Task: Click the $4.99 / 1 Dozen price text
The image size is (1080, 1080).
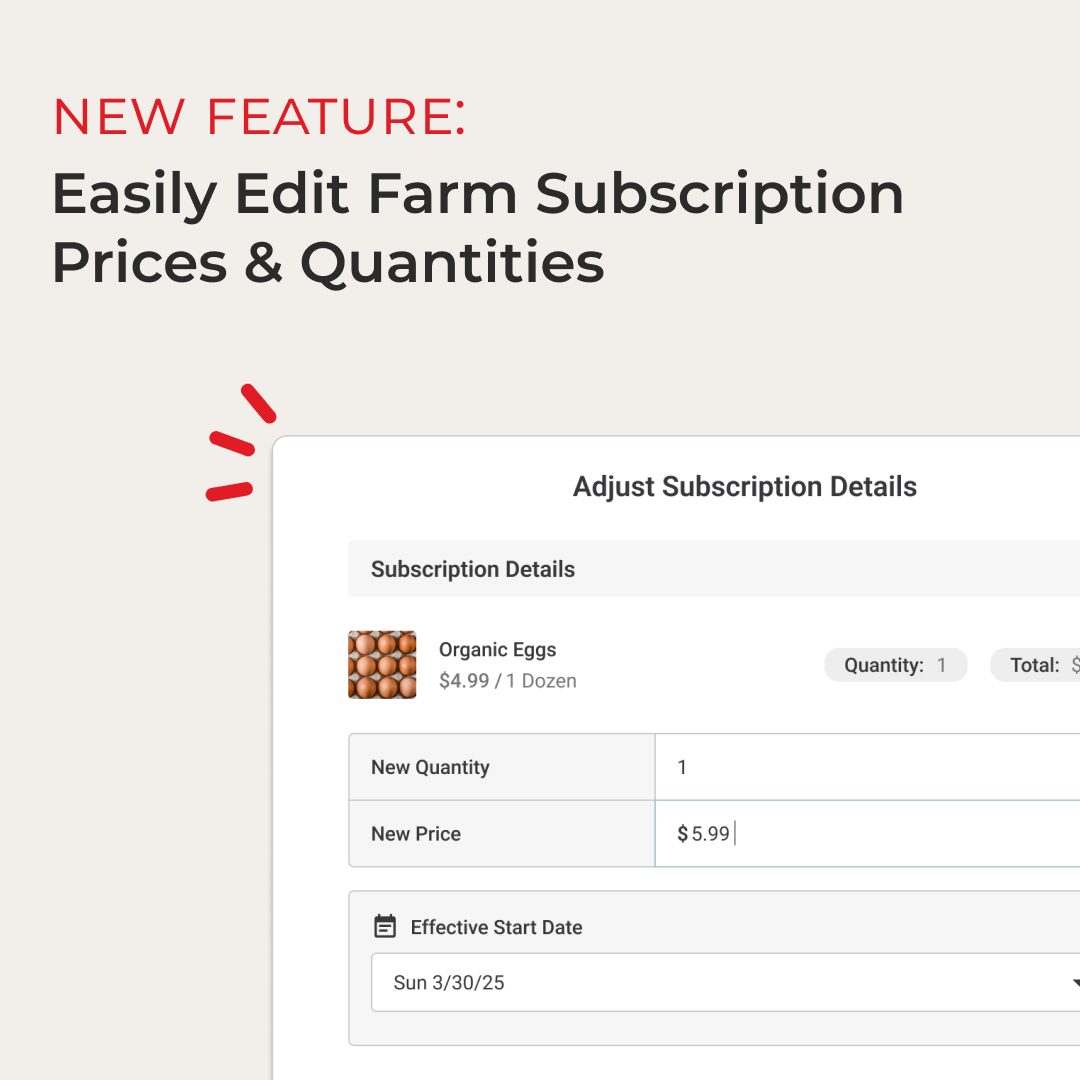Action: coord(508,681)
